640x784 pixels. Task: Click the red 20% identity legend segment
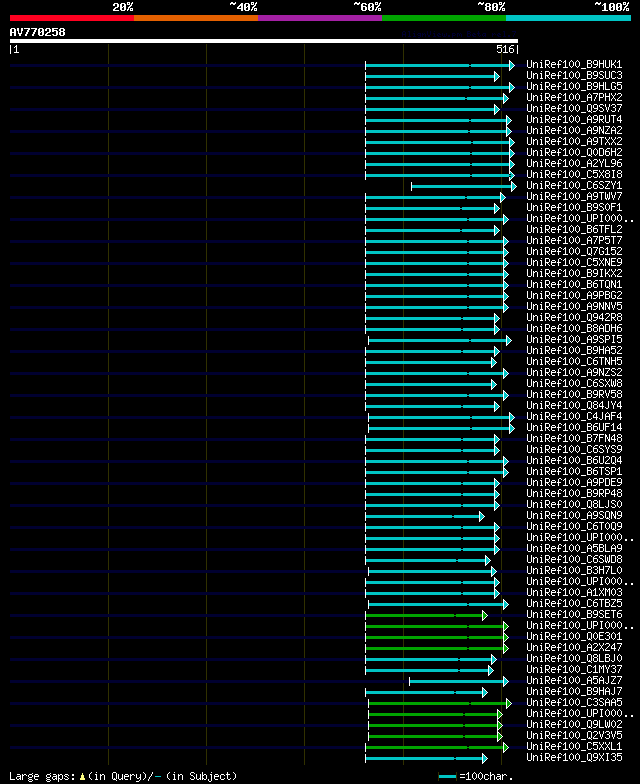point(72,18)
